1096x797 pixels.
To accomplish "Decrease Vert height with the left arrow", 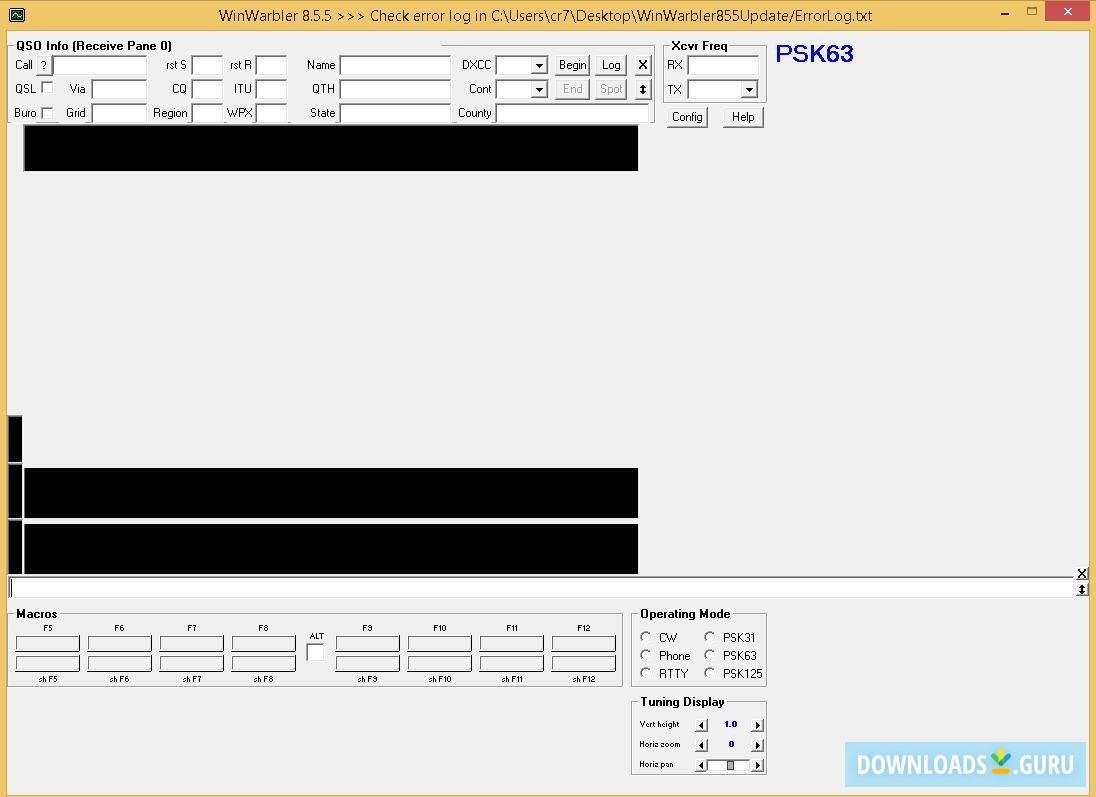I will click(702, 725).
